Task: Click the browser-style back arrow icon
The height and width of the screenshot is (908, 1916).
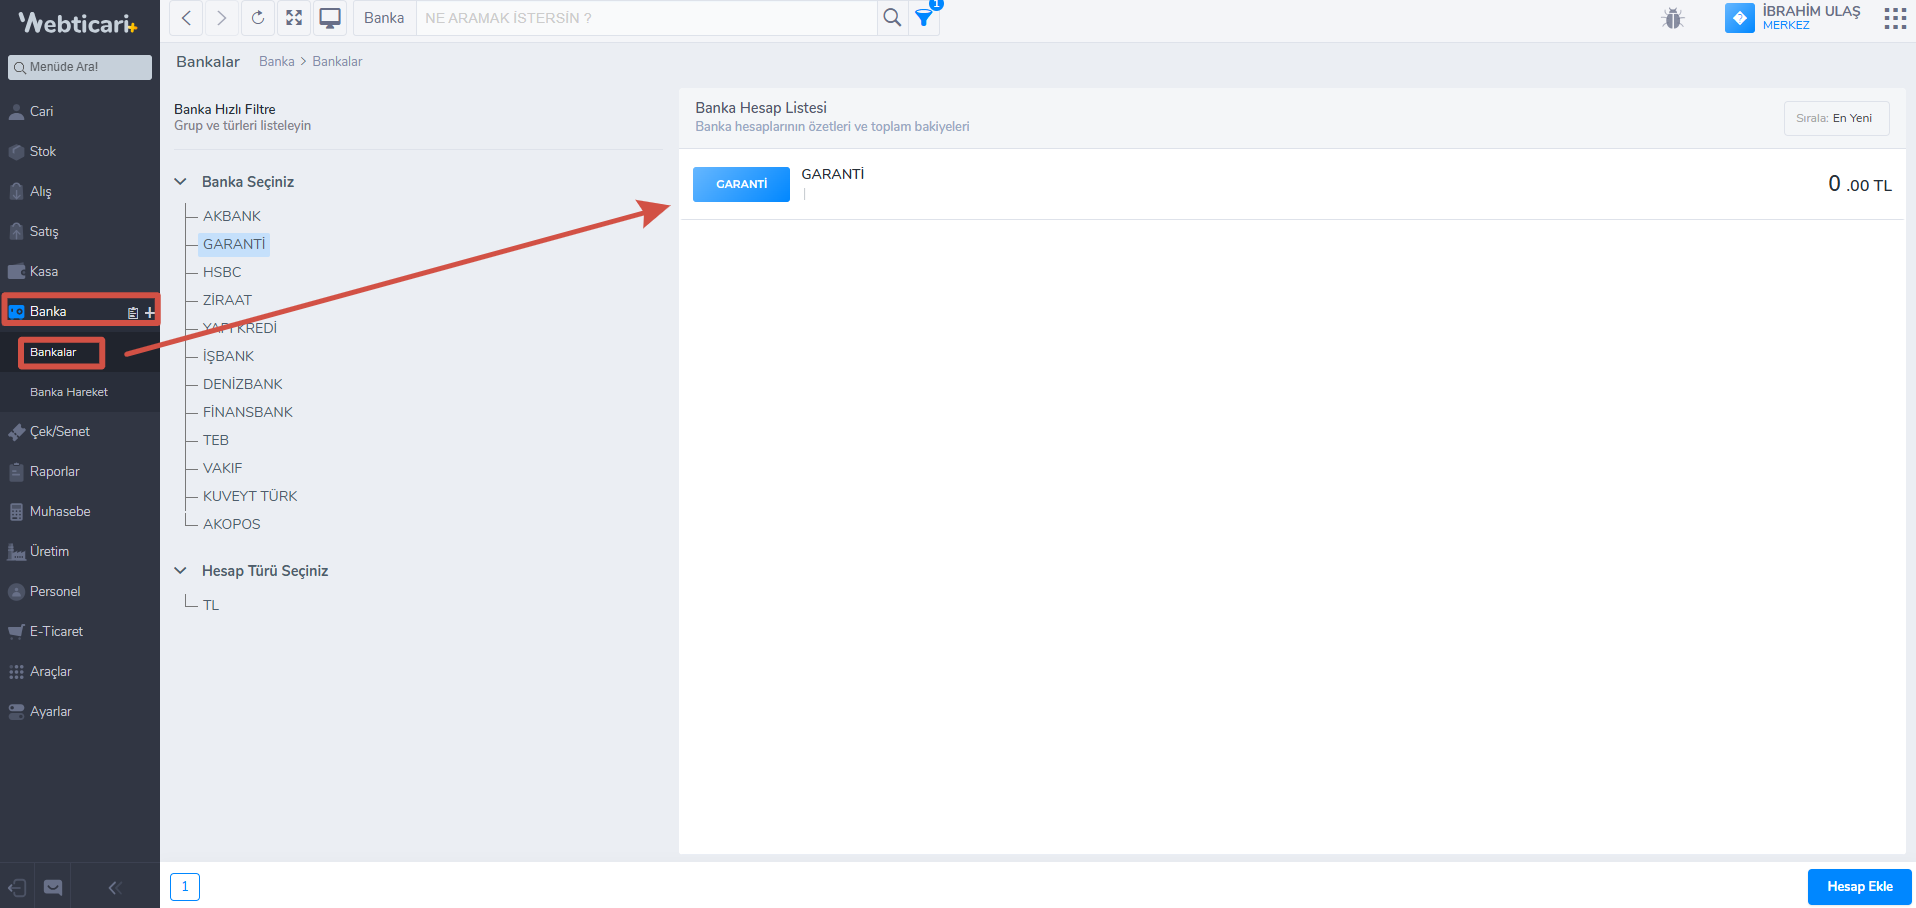Action: pyautogui.click(x=187, y=18)
